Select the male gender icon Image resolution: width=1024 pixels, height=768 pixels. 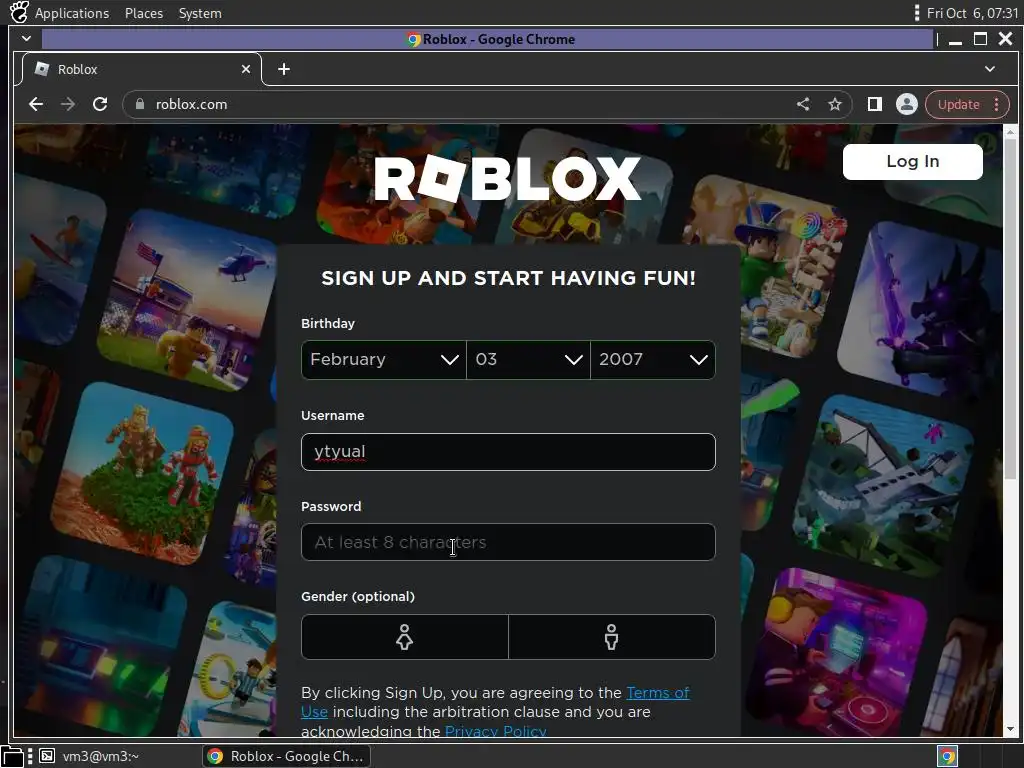tap(612, 637)
